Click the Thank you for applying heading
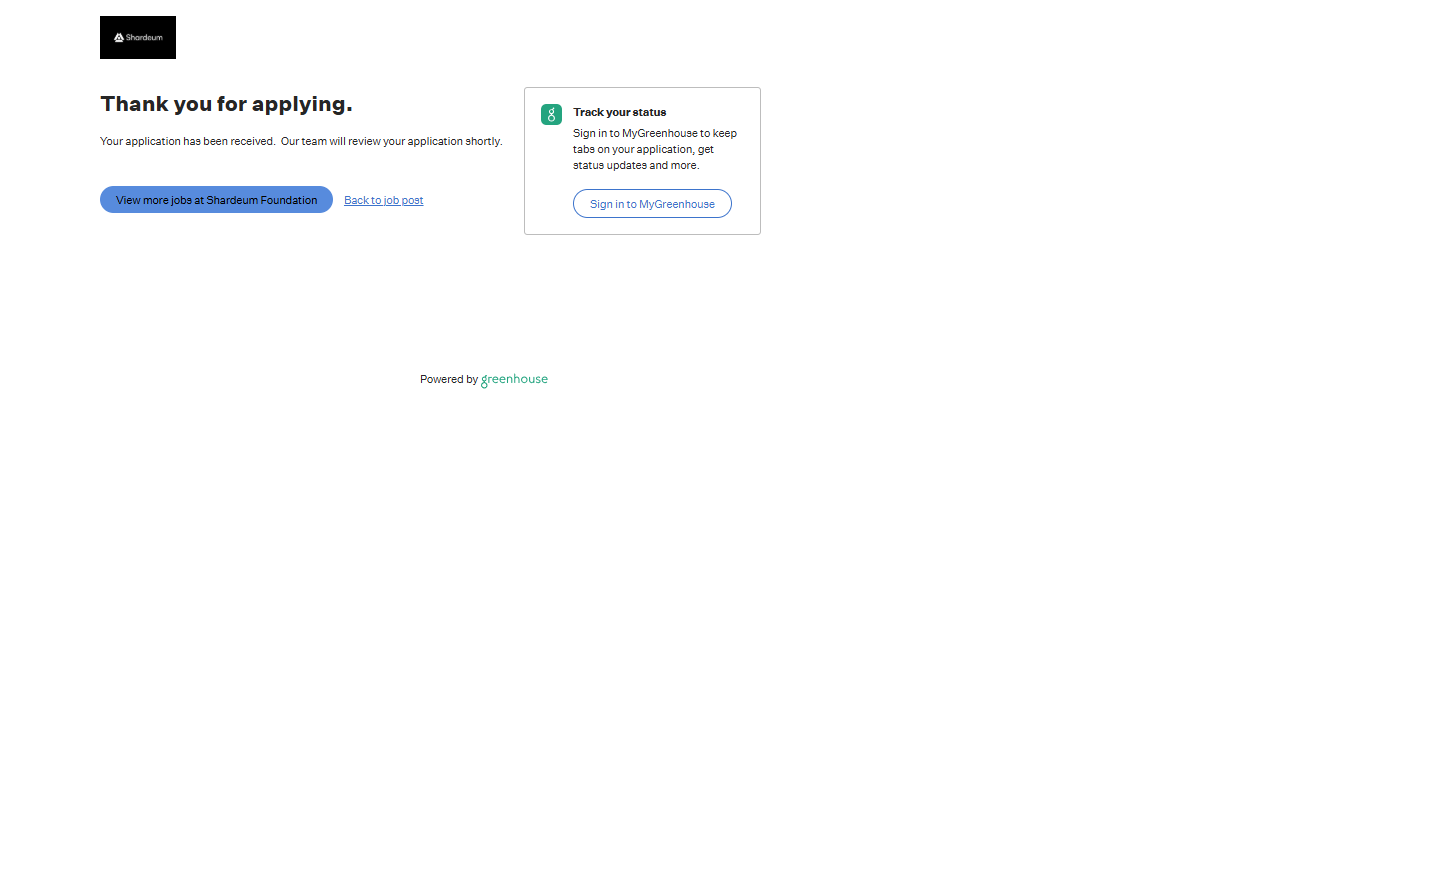1452x883 pixels. (226, 104)
